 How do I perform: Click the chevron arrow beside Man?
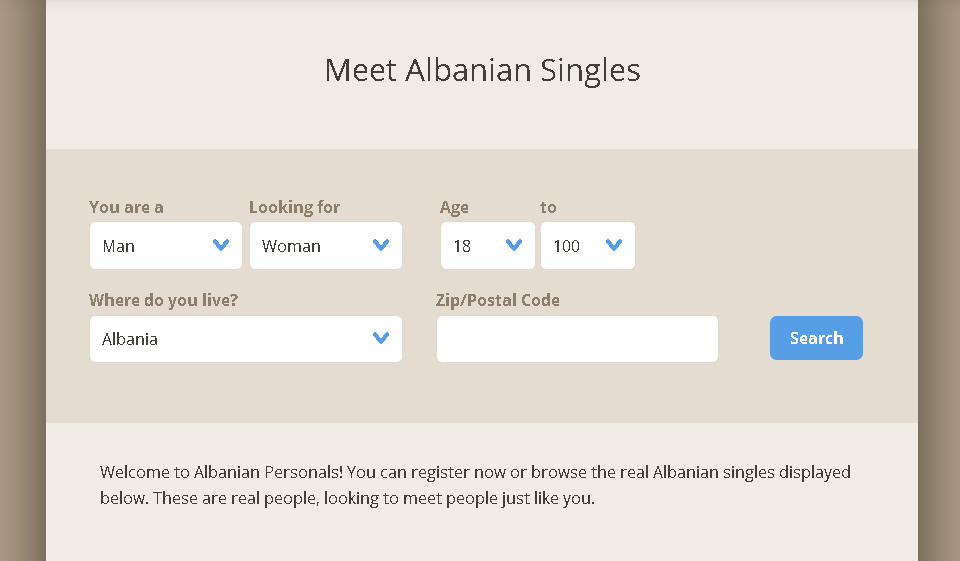pyautogui.click(x=221, y=245)
